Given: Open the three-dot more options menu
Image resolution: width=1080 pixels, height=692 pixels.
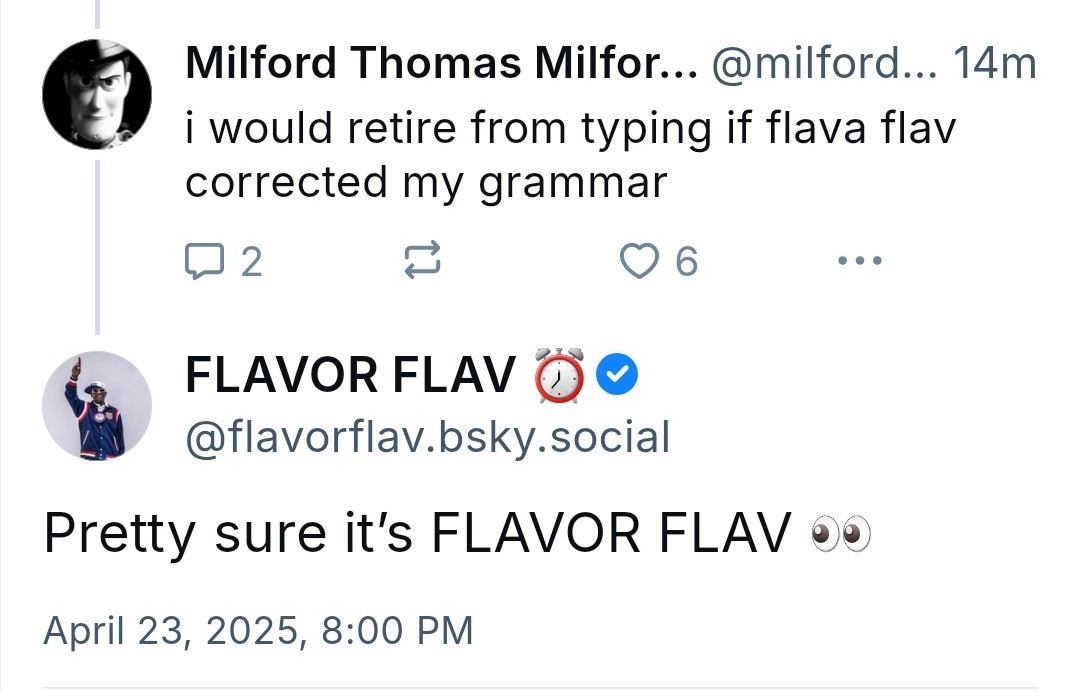Looking at the screenshot, I should pyautogui.click(x=860, y=261).
